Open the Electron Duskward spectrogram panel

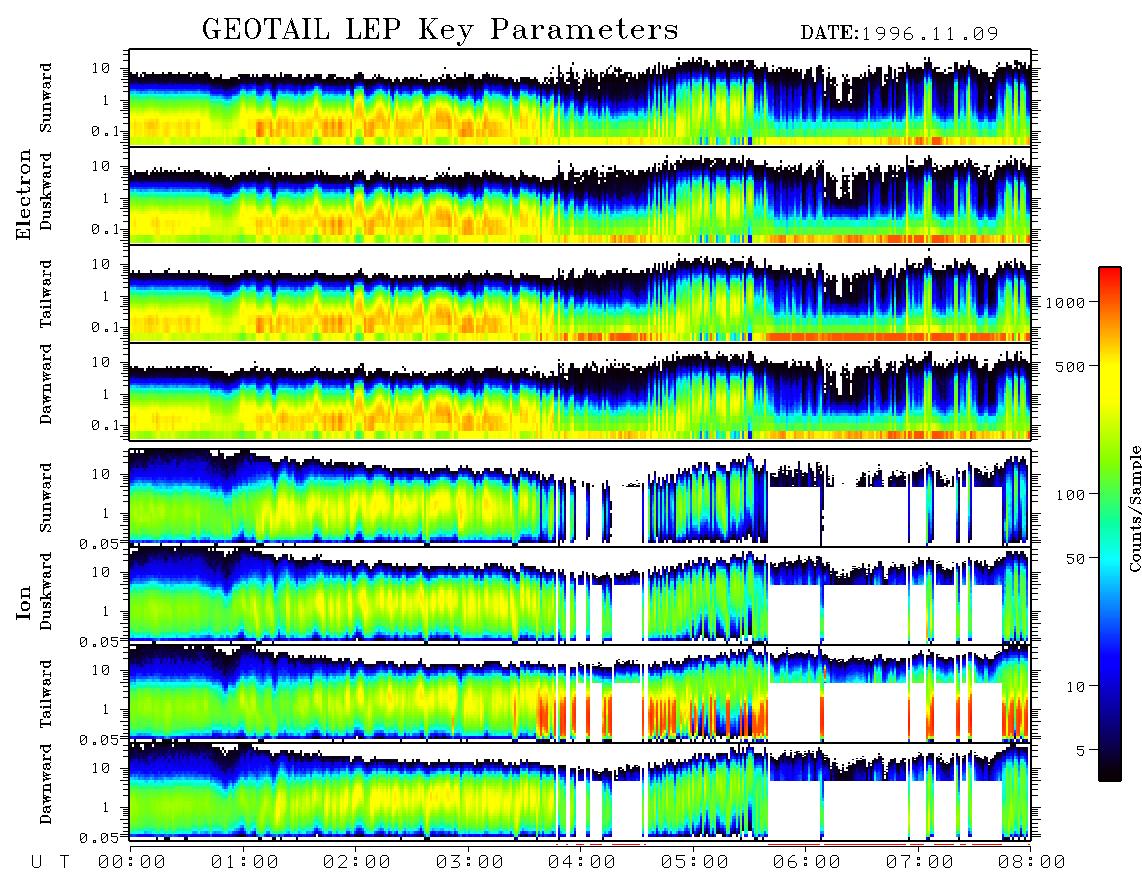click(580, 195)
